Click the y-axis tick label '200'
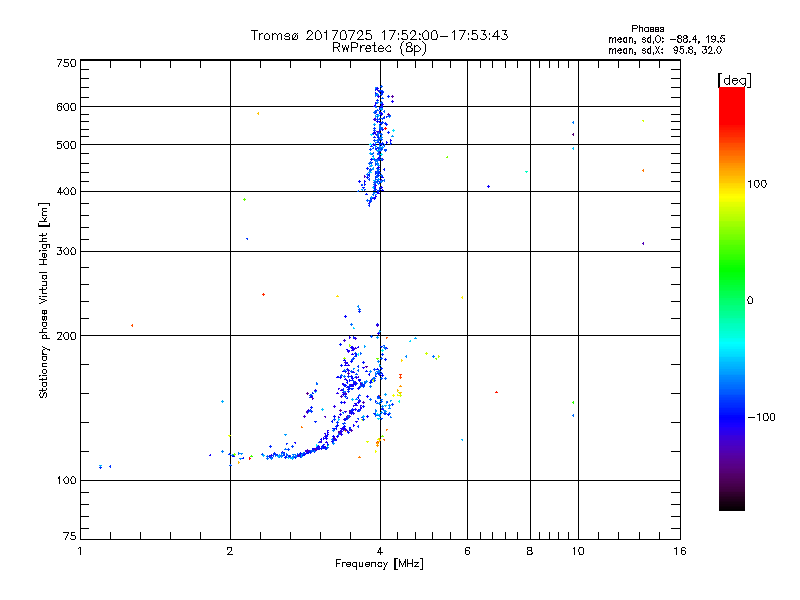 point(66,336)
